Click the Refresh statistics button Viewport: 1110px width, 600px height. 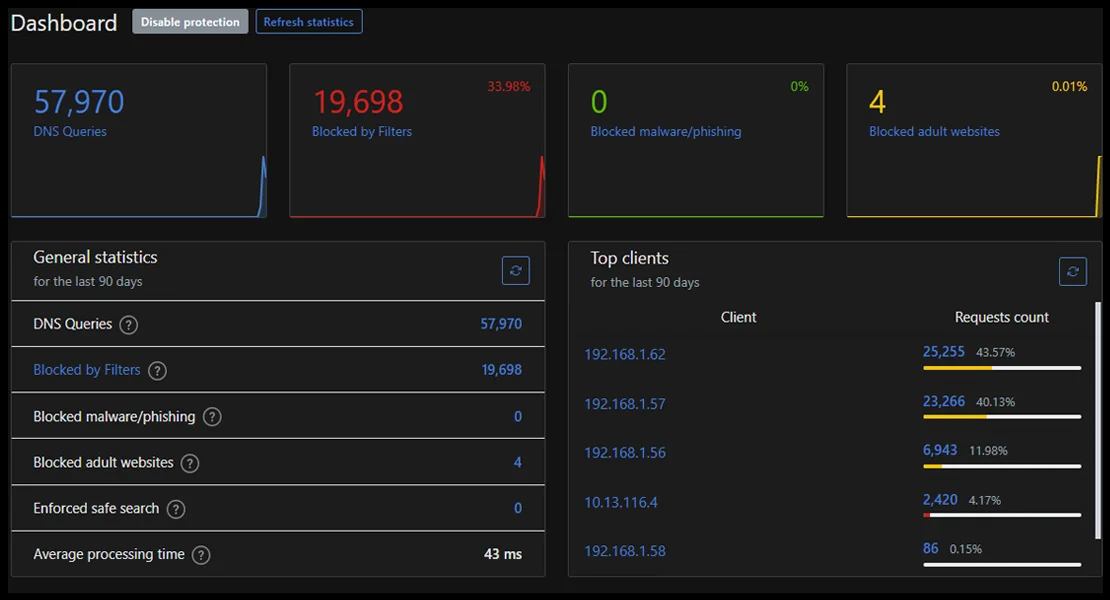click(x=309, y=21)
